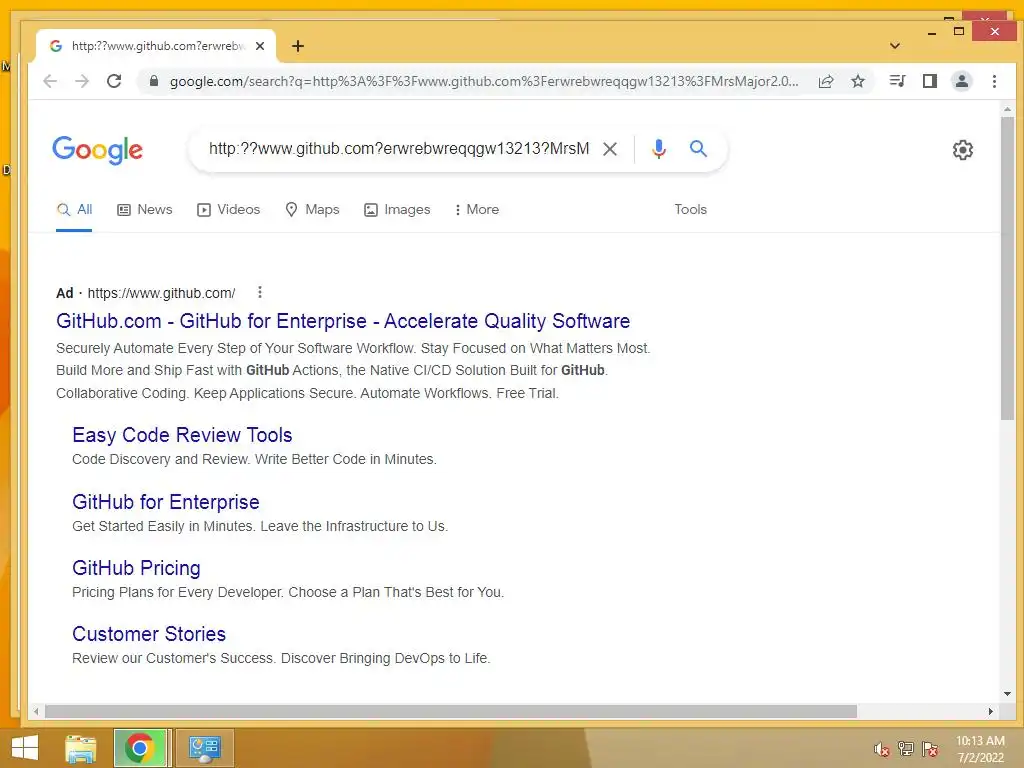Click the Chrome address bar URL
Viewport: 1024px width, 768px height.
483,81
